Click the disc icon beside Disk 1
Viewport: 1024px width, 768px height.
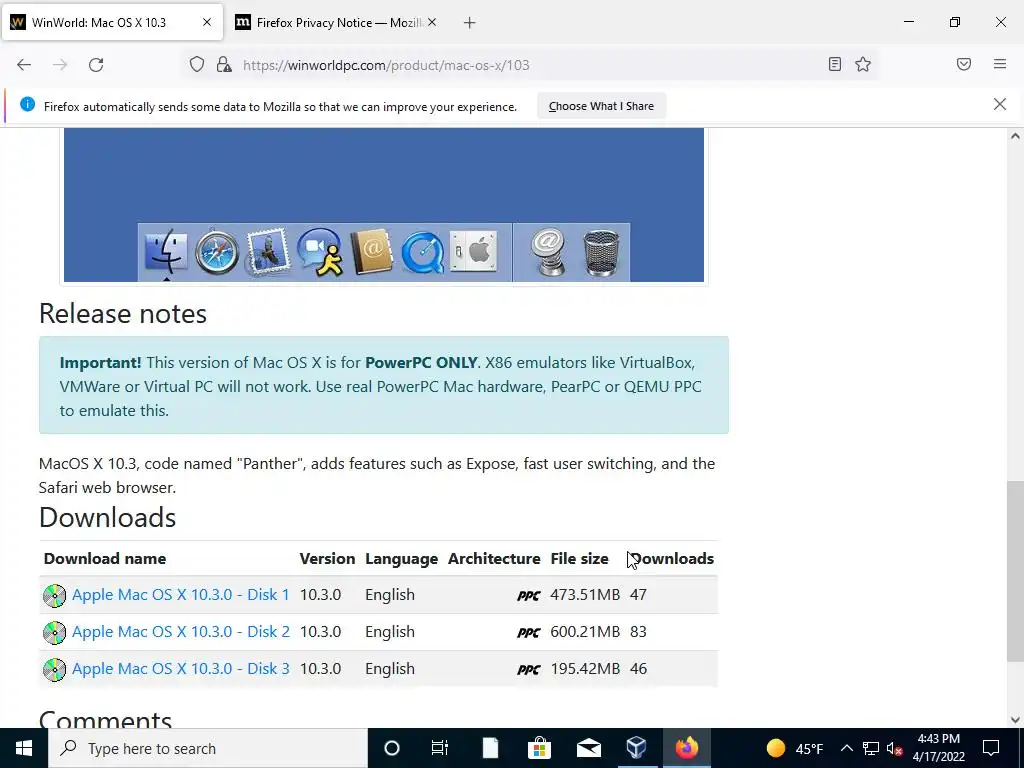(x=54, y=596)
